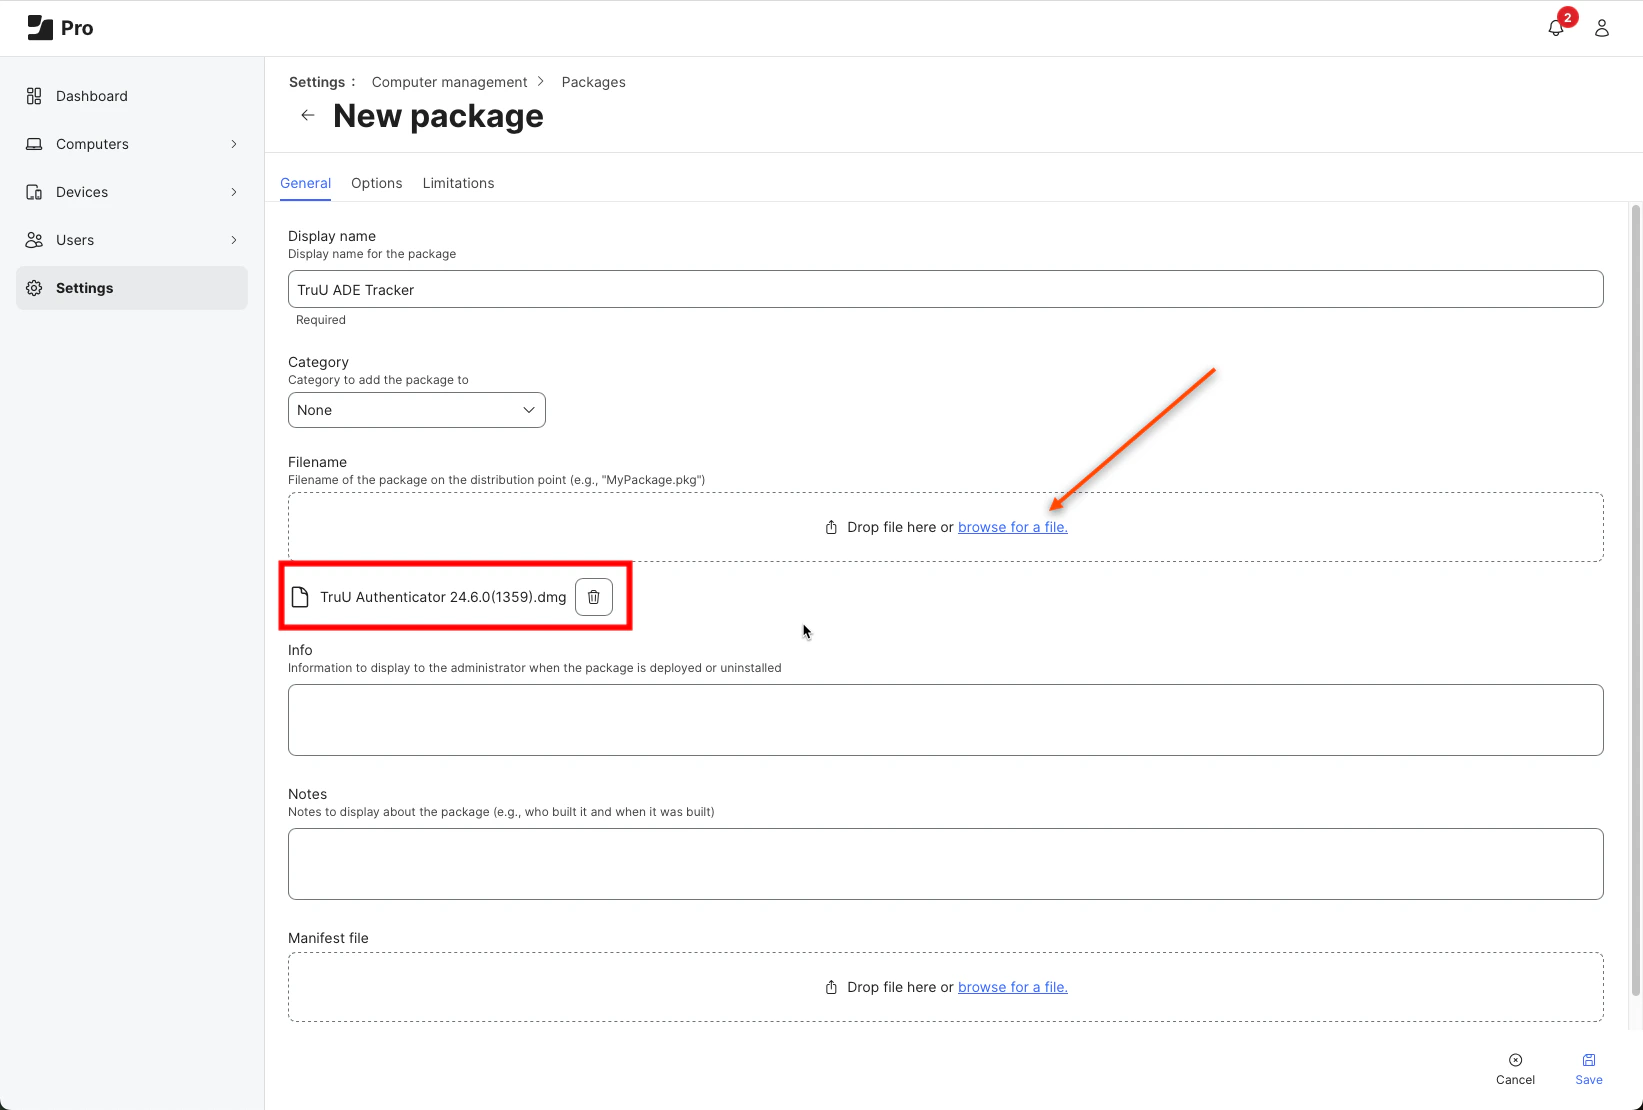Open the Category dropdown set to None
Viewport: 1643px width, 1110px height.
[x=417, y=410]
